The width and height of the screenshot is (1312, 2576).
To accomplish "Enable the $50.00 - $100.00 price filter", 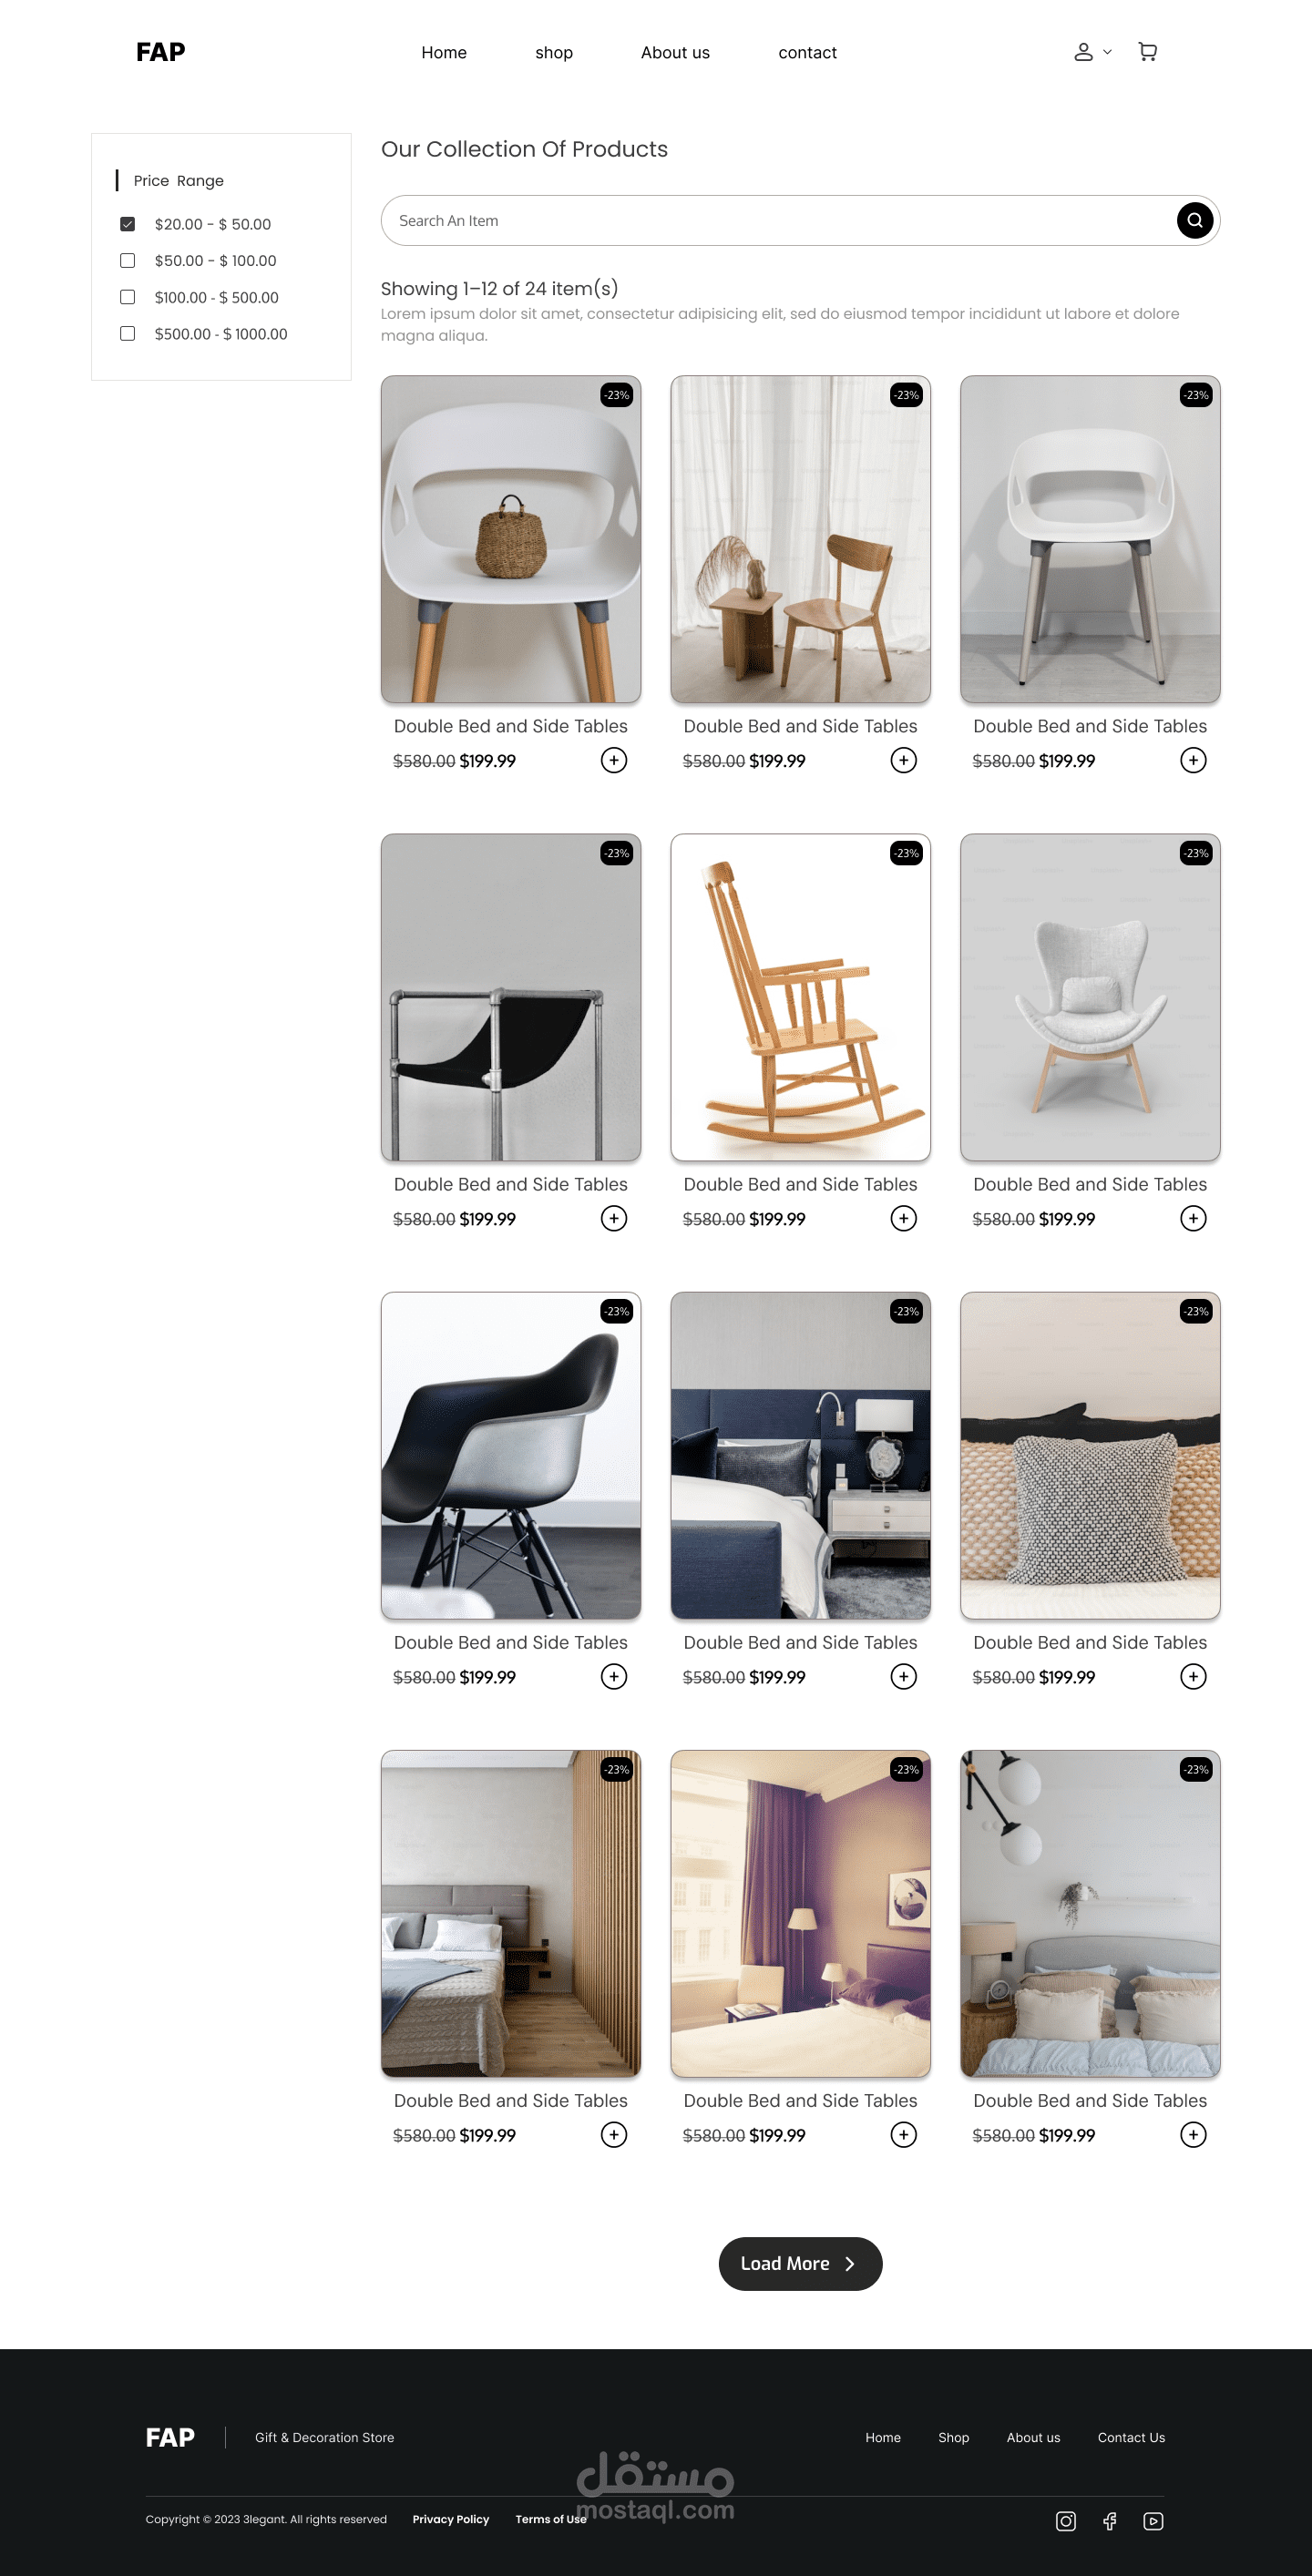I will click(127, 260).
